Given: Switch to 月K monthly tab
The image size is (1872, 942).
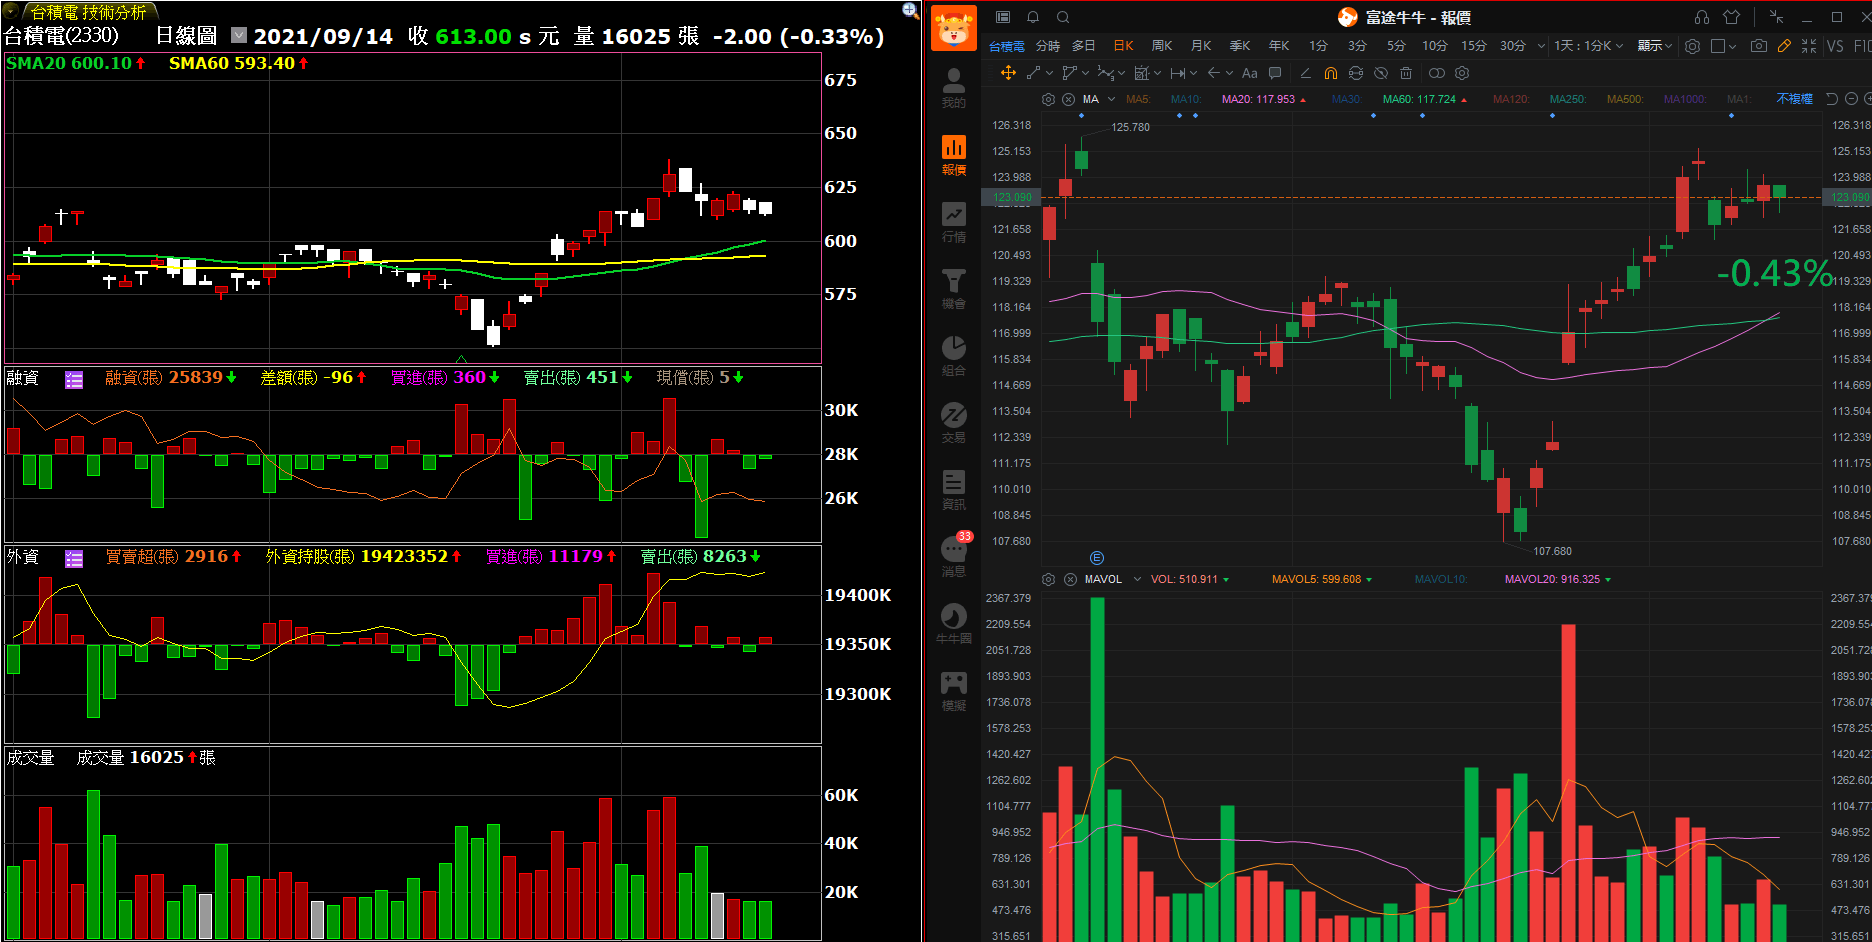Looking at the screenshot, I should [x=1201, y=46].
